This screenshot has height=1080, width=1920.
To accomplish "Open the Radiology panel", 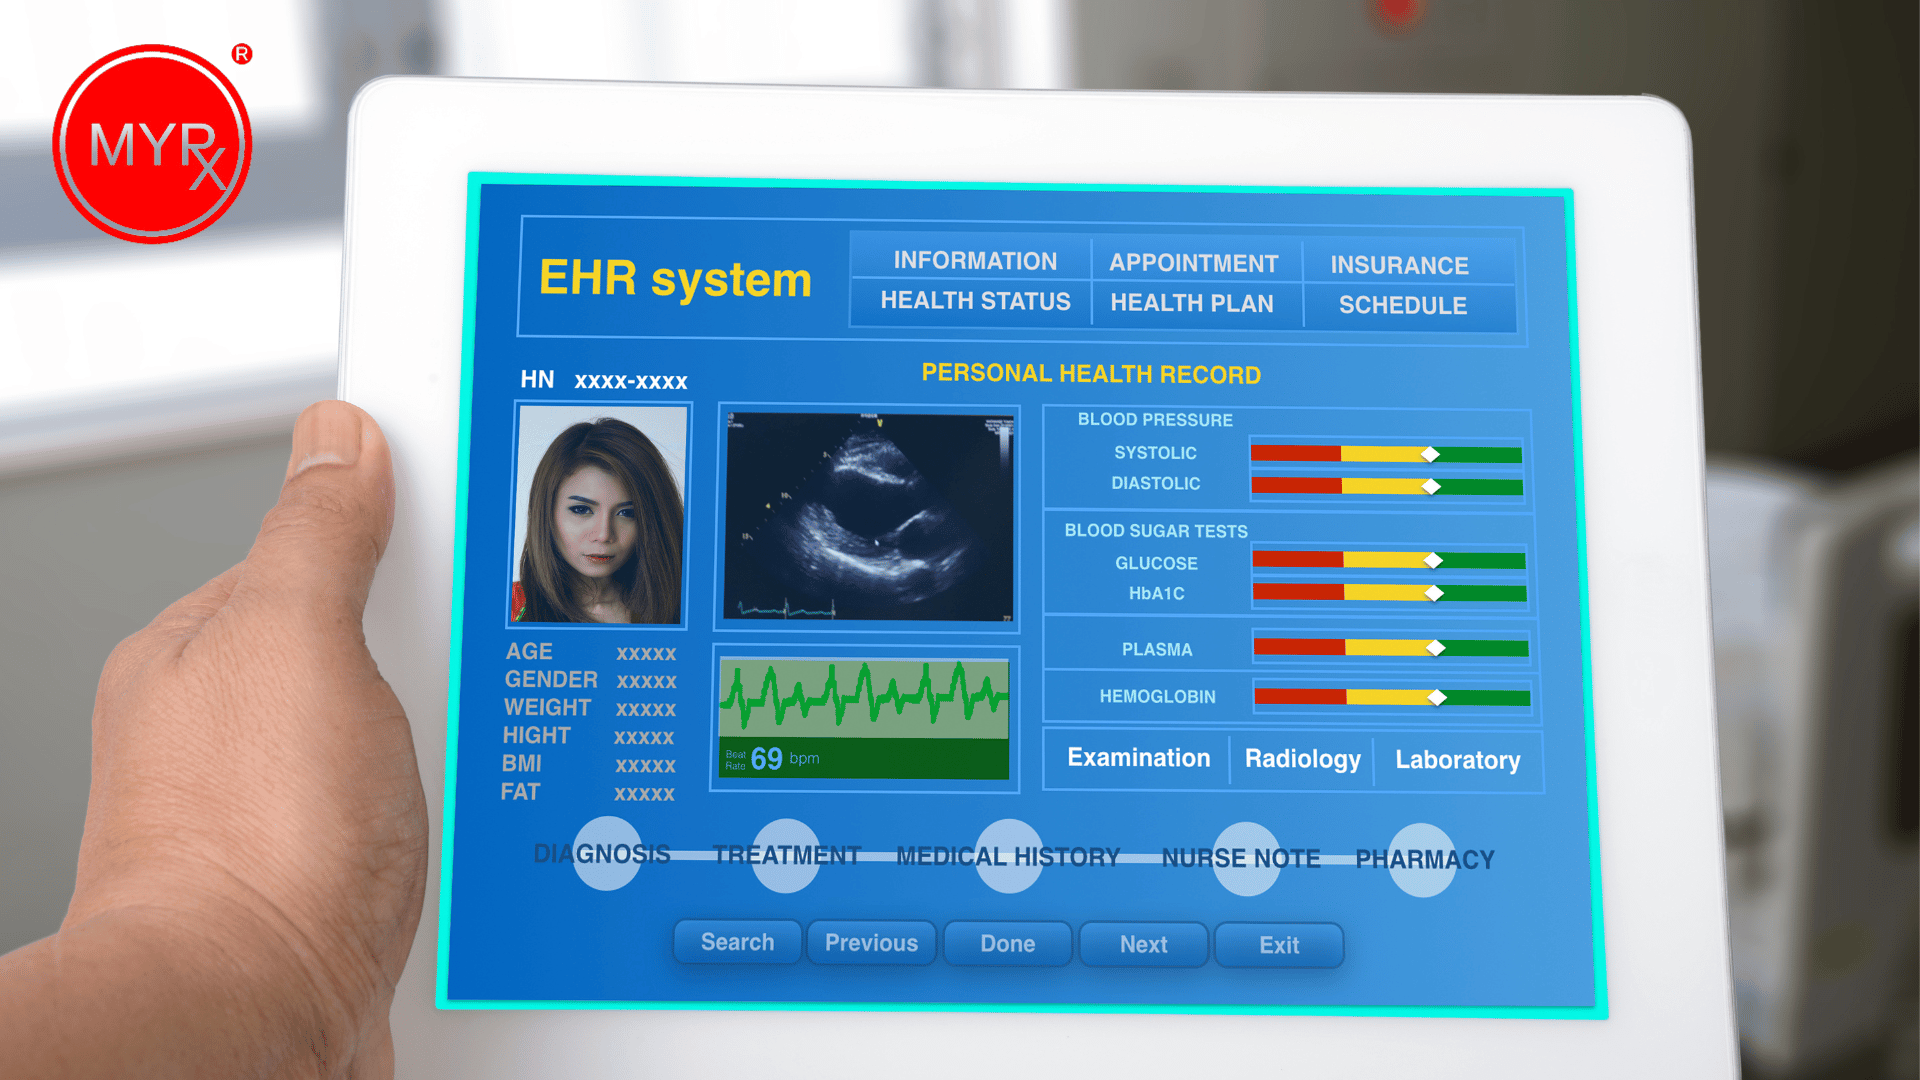I will [1305, 760].
